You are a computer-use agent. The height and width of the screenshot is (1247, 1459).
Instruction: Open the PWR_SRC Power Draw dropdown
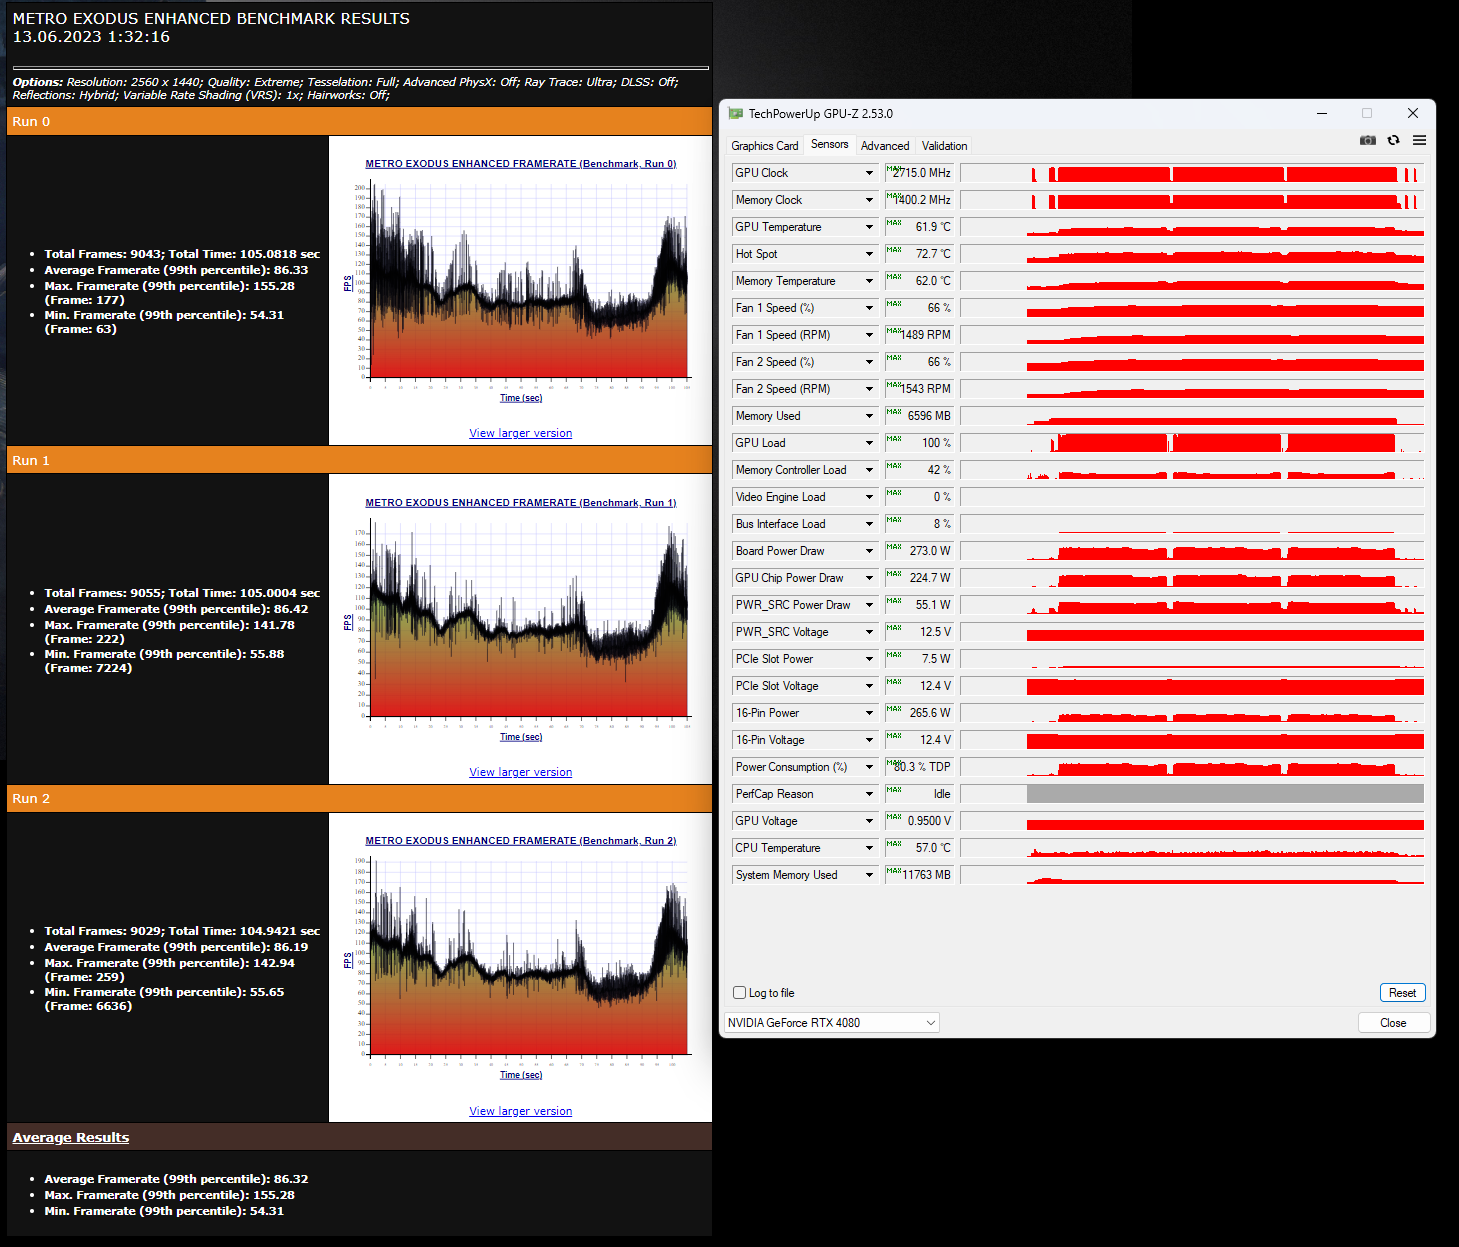click(x=869, y=605)
